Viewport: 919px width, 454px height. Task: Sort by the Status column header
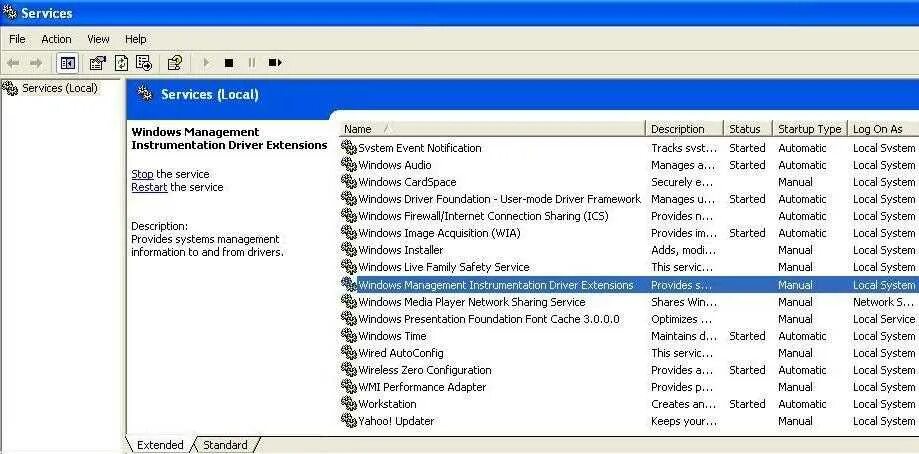tap(748, 129)
